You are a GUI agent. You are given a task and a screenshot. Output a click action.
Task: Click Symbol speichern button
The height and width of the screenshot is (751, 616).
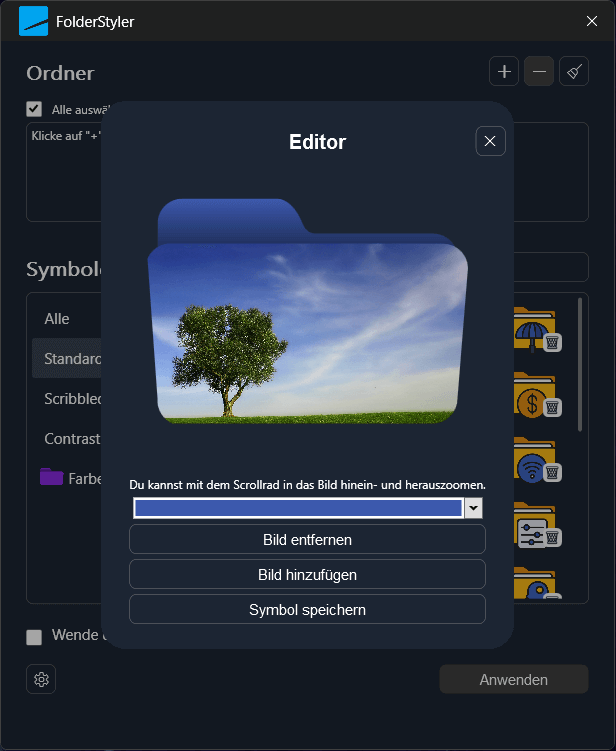point(308,609)
